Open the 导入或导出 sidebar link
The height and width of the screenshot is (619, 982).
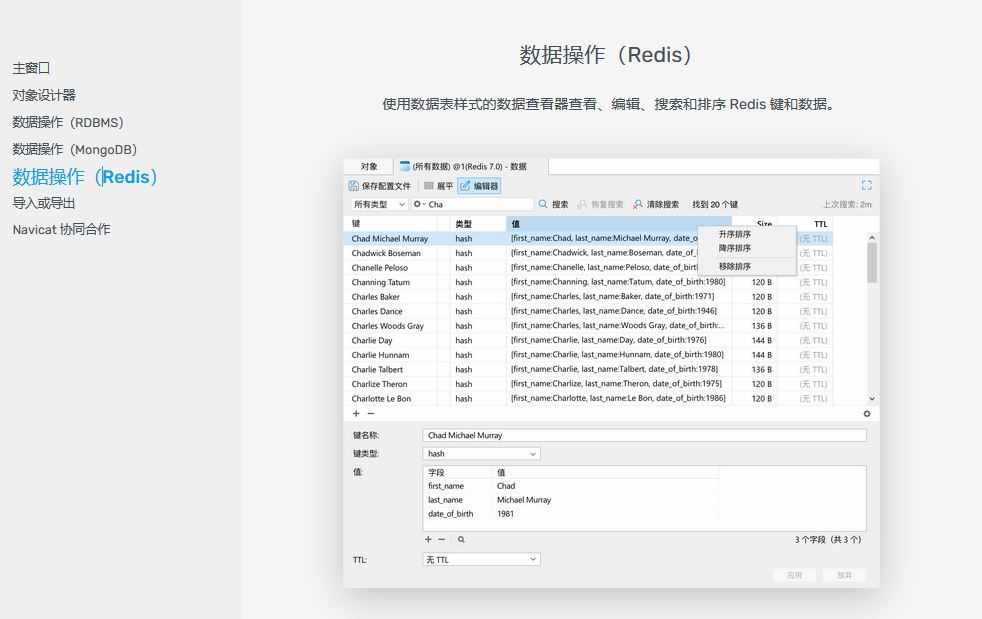pos(44,203)
